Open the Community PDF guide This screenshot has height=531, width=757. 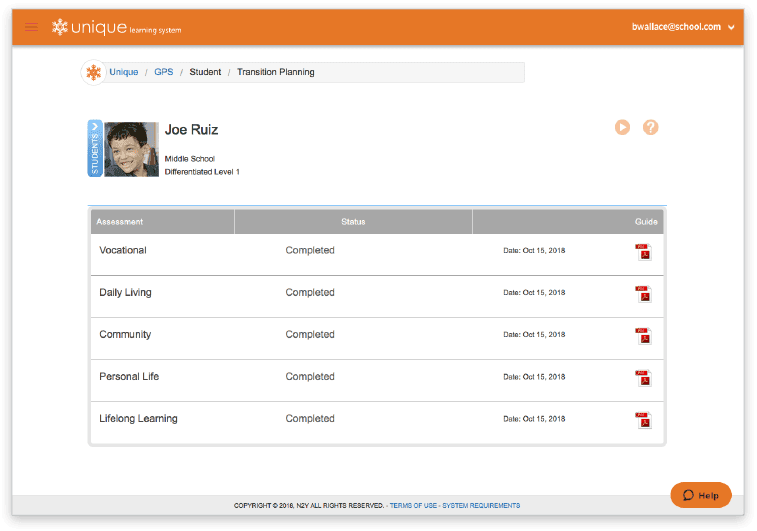point(643,336)
